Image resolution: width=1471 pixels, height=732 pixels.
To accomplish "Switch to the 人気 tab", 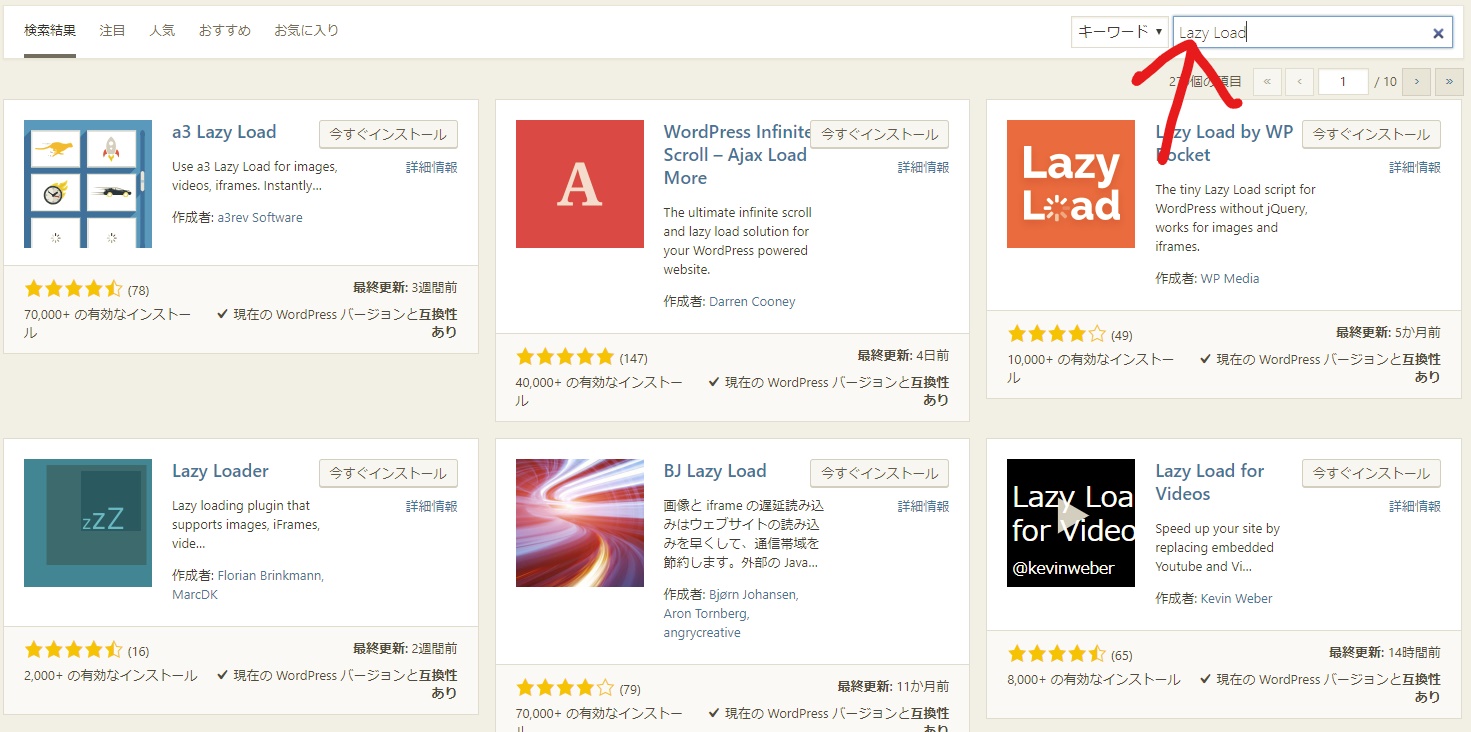I will click(x=162, y=30).
